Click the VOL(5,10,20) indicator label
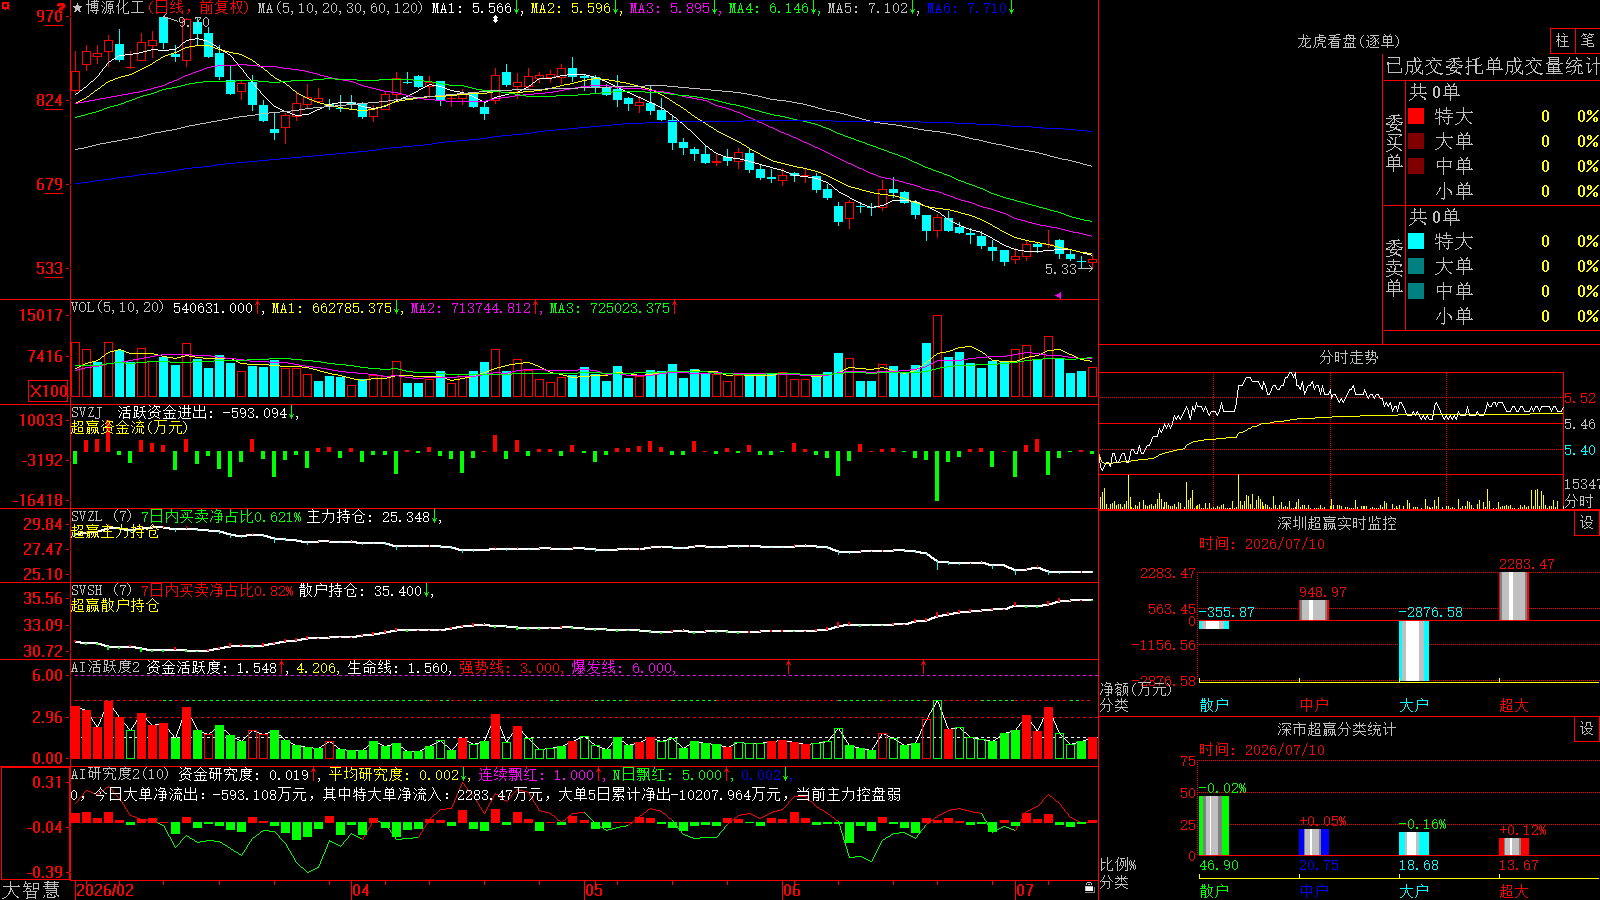1600x900 pixels. tap(117, 308)
